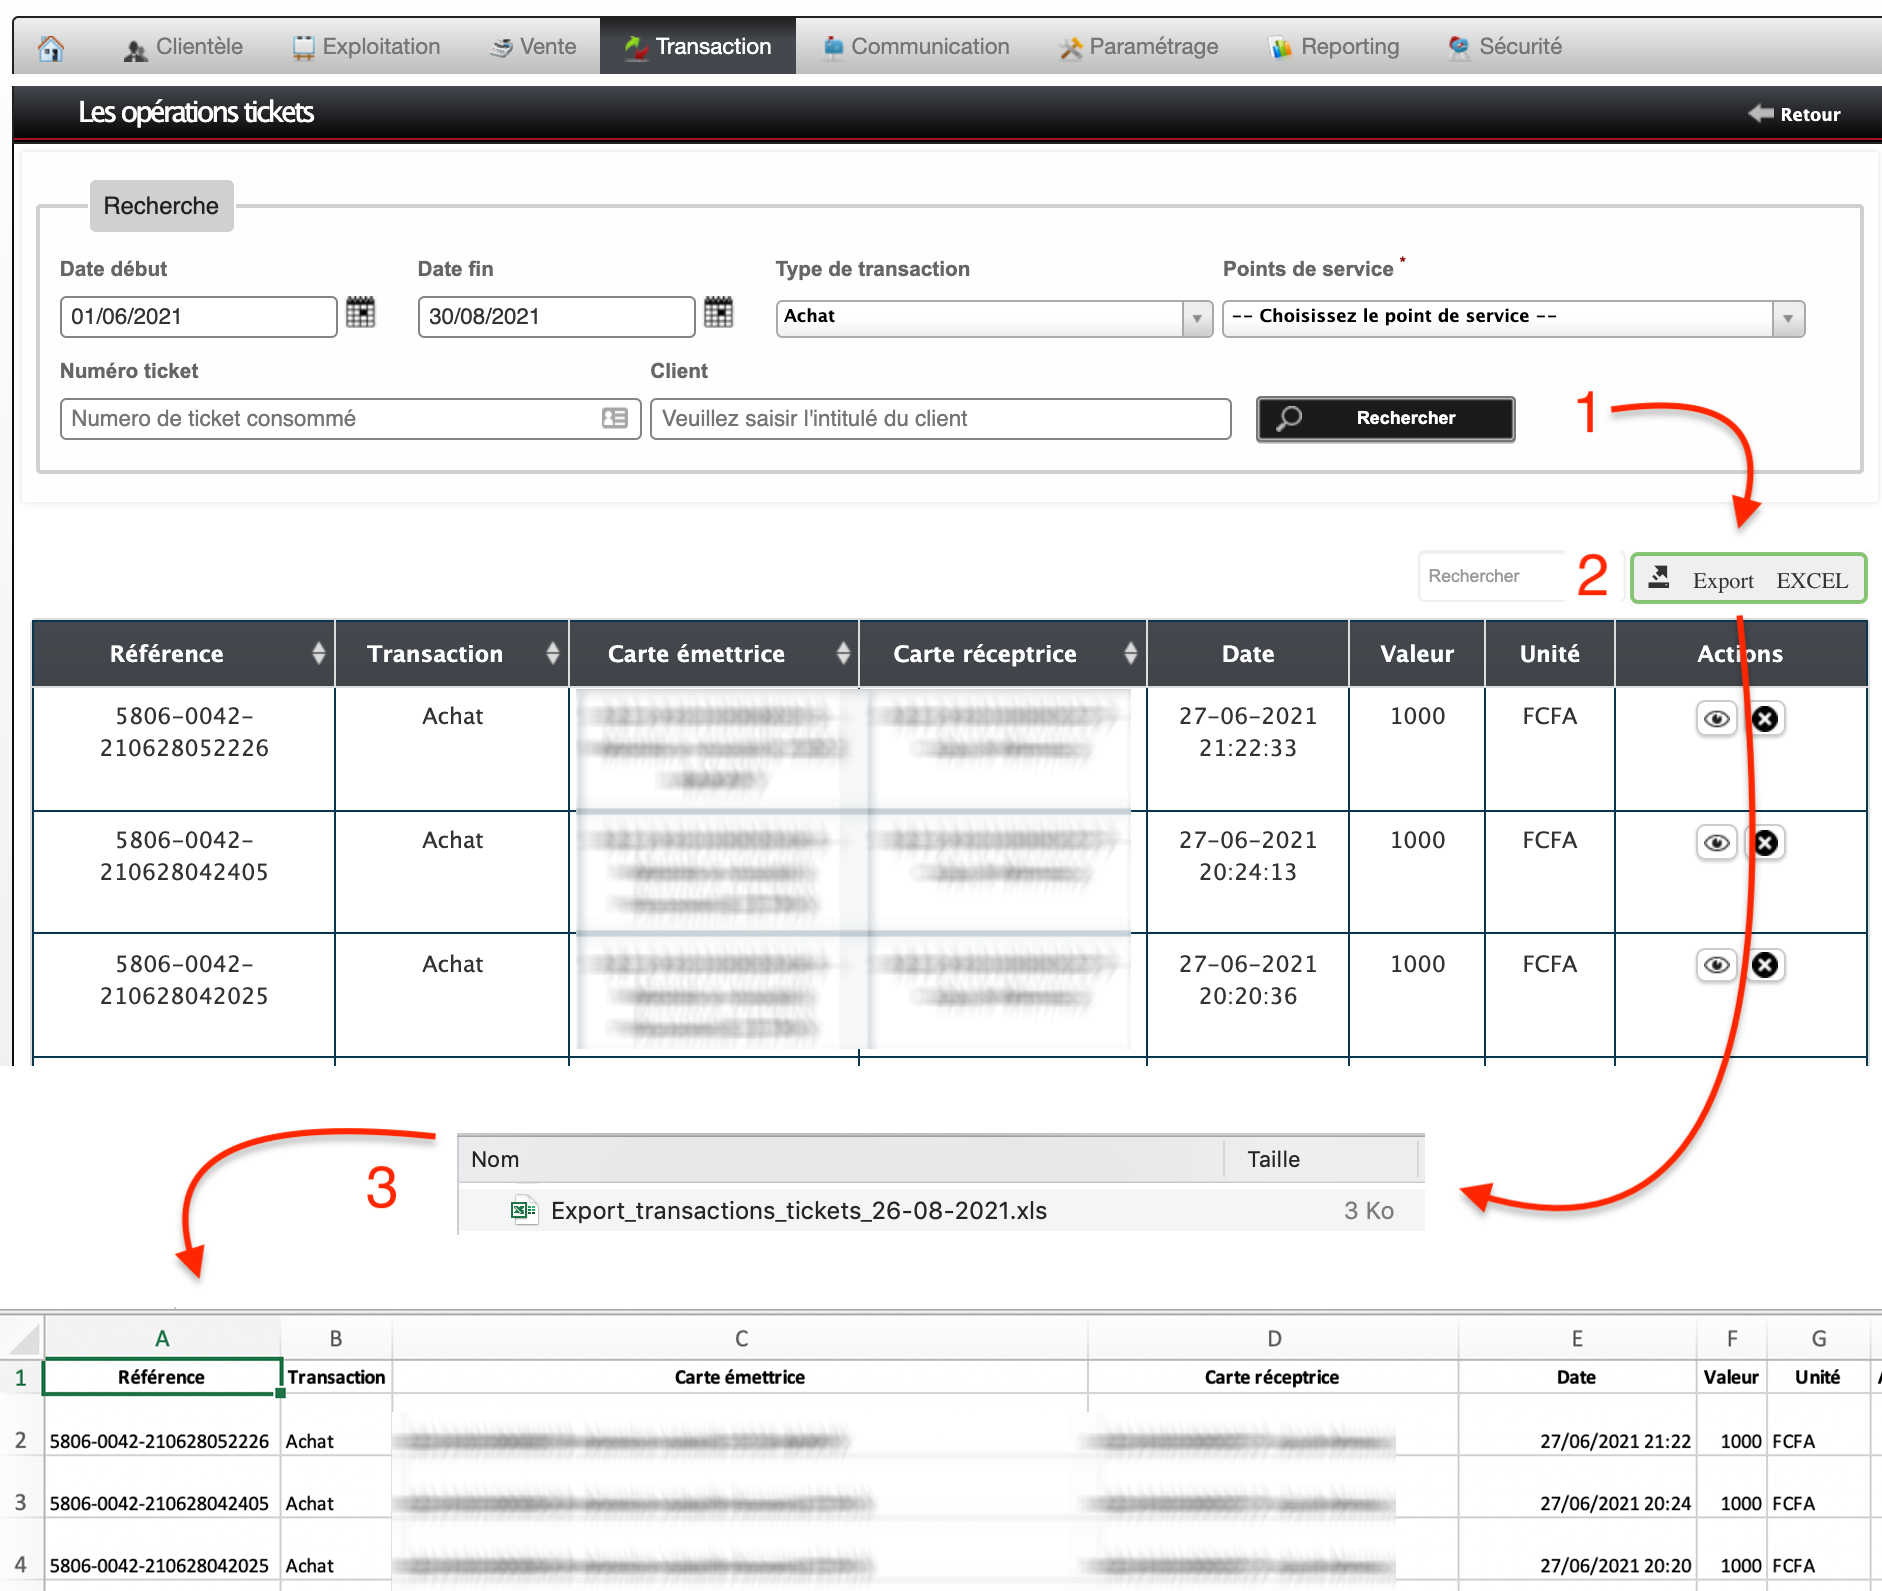Open the Reporting menu
The height and width of the screenshot is (1591, 1882).
(1335, 47)
